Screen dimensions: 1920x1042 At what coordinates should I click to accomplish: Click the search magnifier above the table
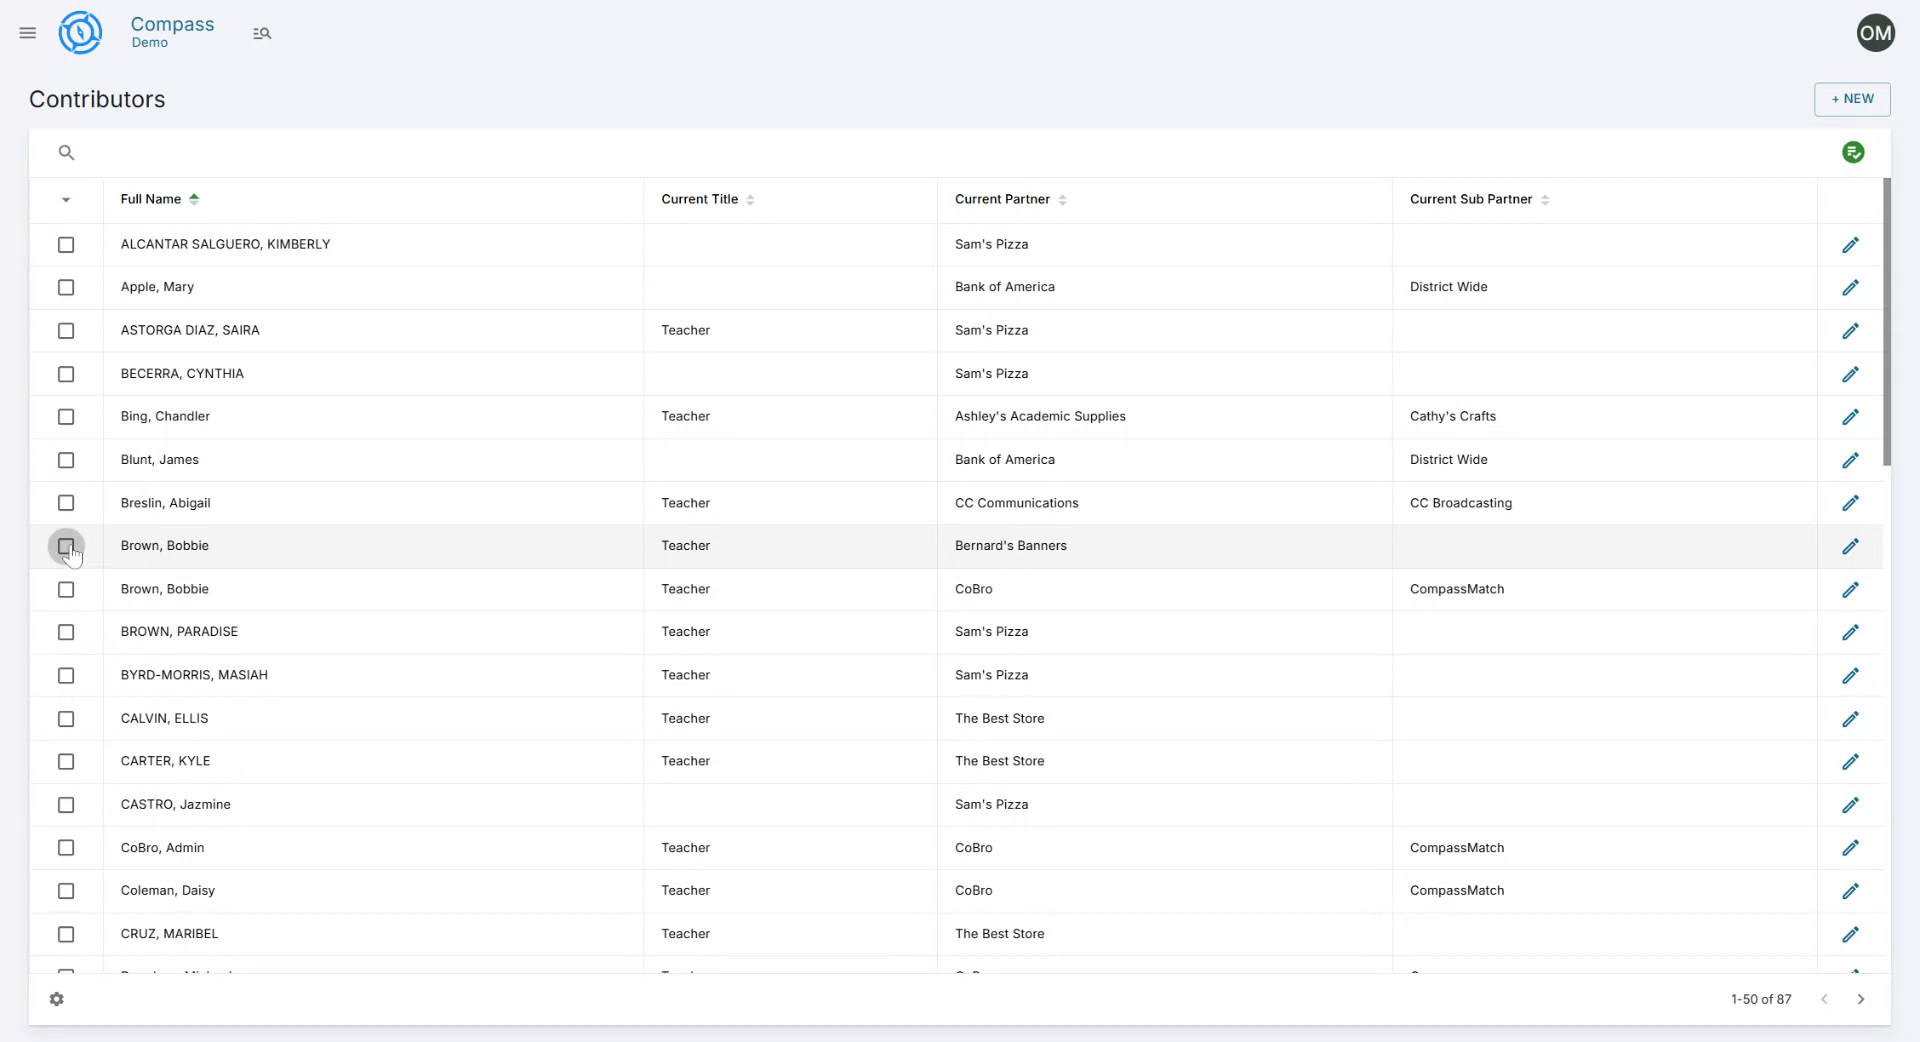(x=66, y=152)
